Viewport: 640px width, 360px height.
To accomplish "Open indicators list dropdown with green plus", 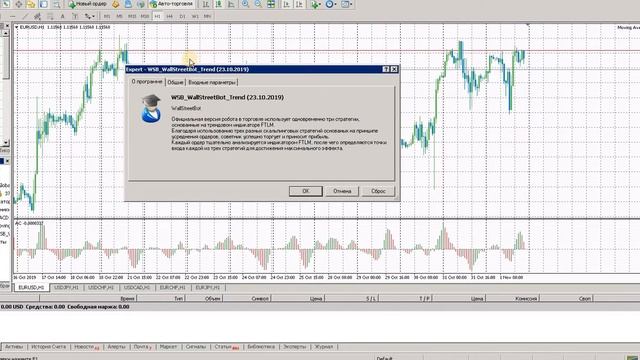I will (x=316, y=4).
